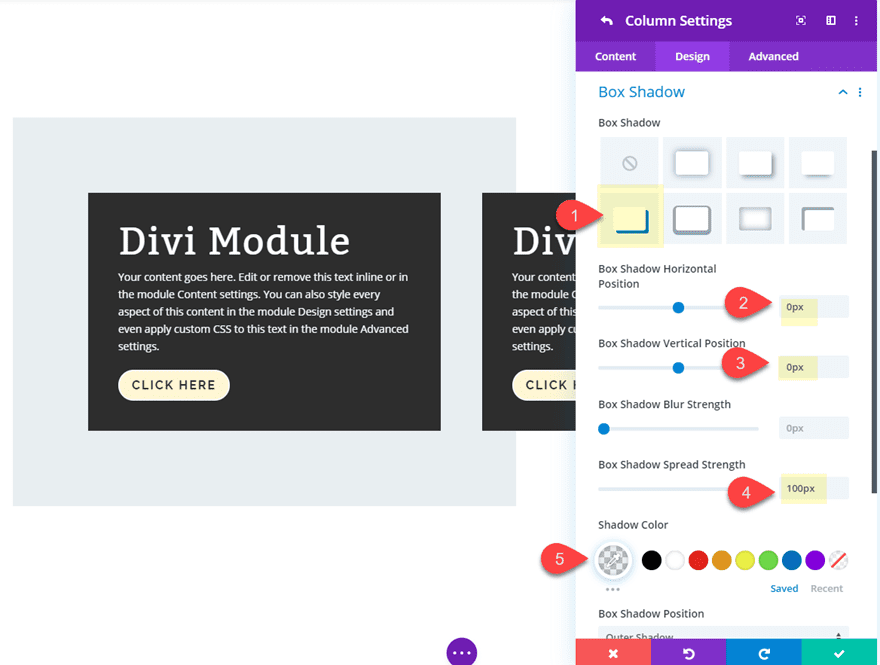Show Saved colors palette

pyautogui.click(x=784, y=588)
